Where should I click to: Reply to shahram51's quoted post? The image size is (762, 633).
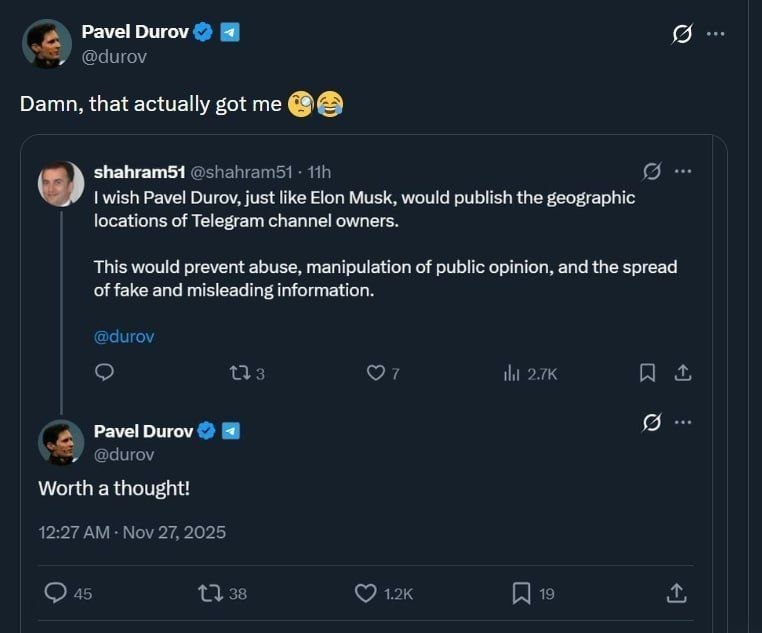tap(104, 373)
